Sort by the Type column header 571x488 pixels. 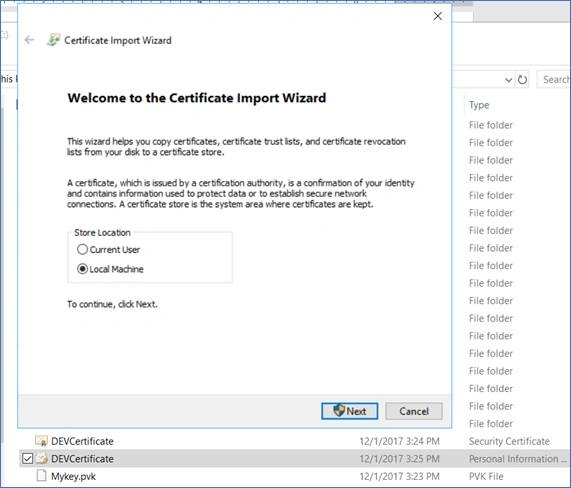479,105
